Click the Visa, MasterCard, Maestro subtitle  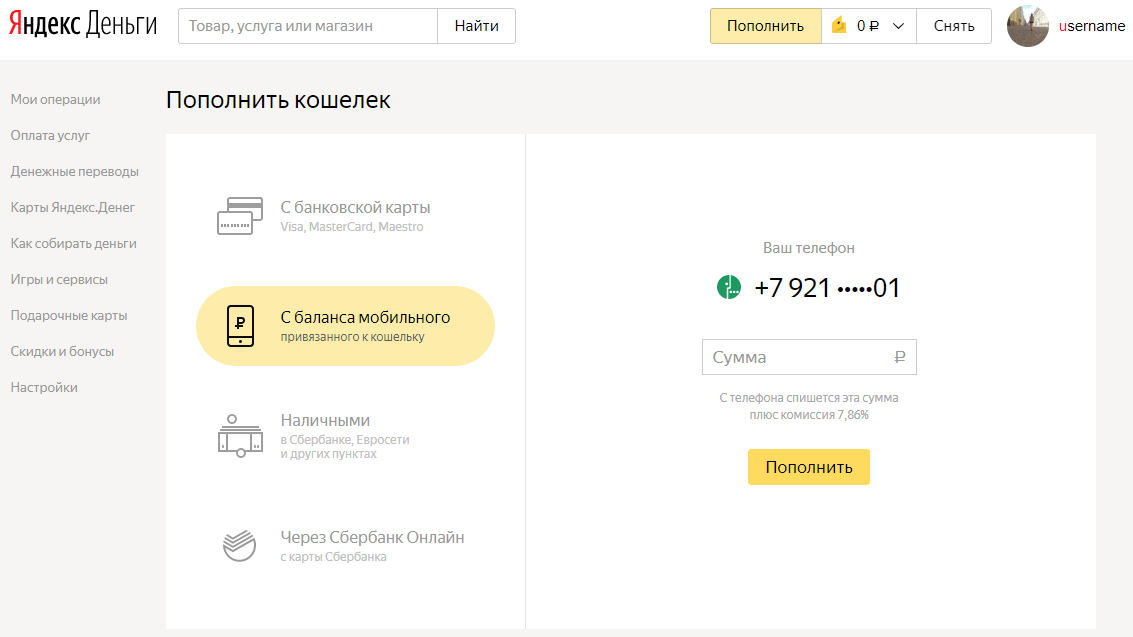352,227
